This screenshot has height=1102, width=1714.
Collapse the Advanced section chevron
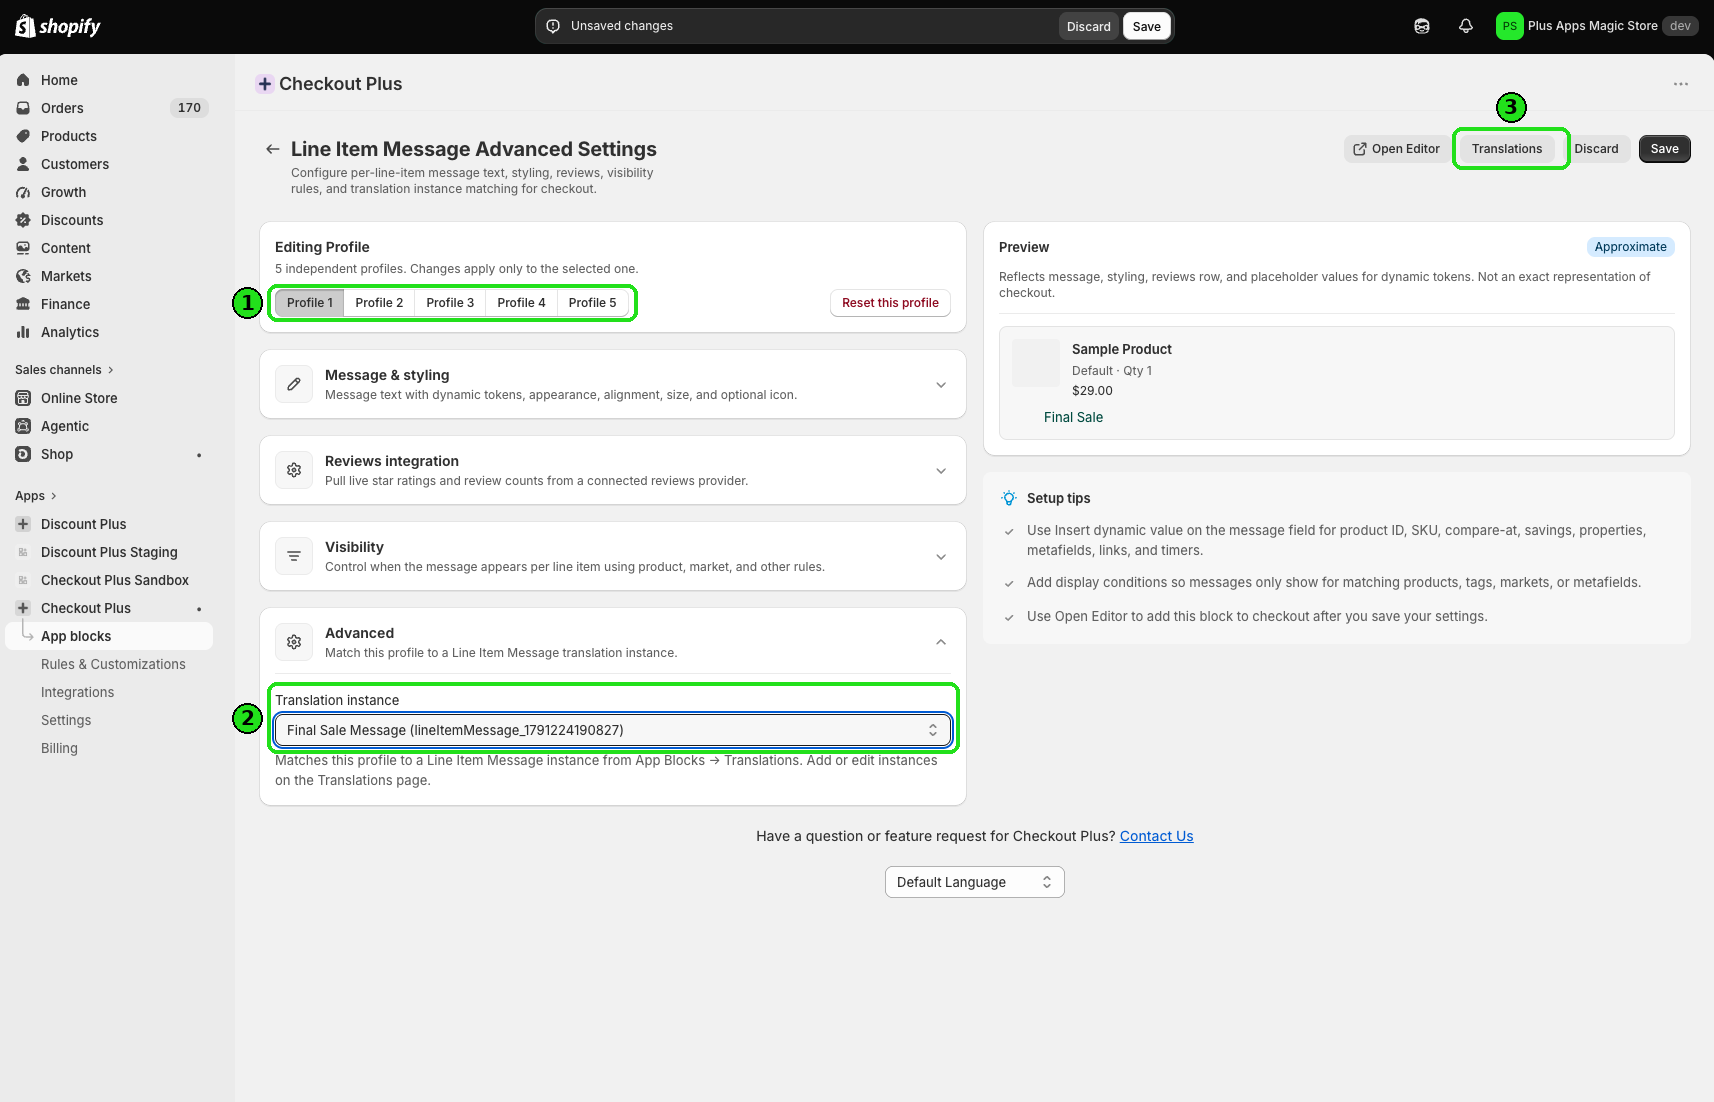[941, 642]
